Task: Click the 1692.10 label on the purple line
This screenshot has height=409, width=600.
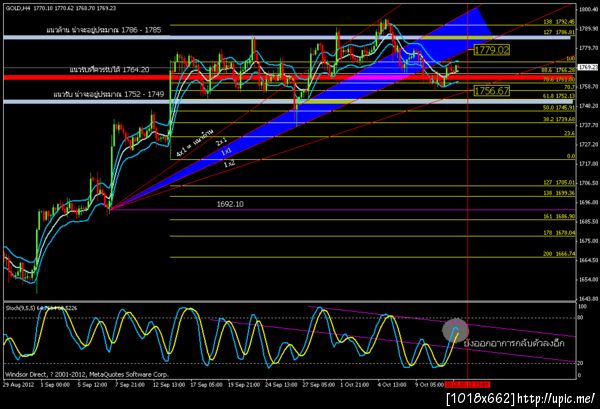Action: [x=230, y=204]
